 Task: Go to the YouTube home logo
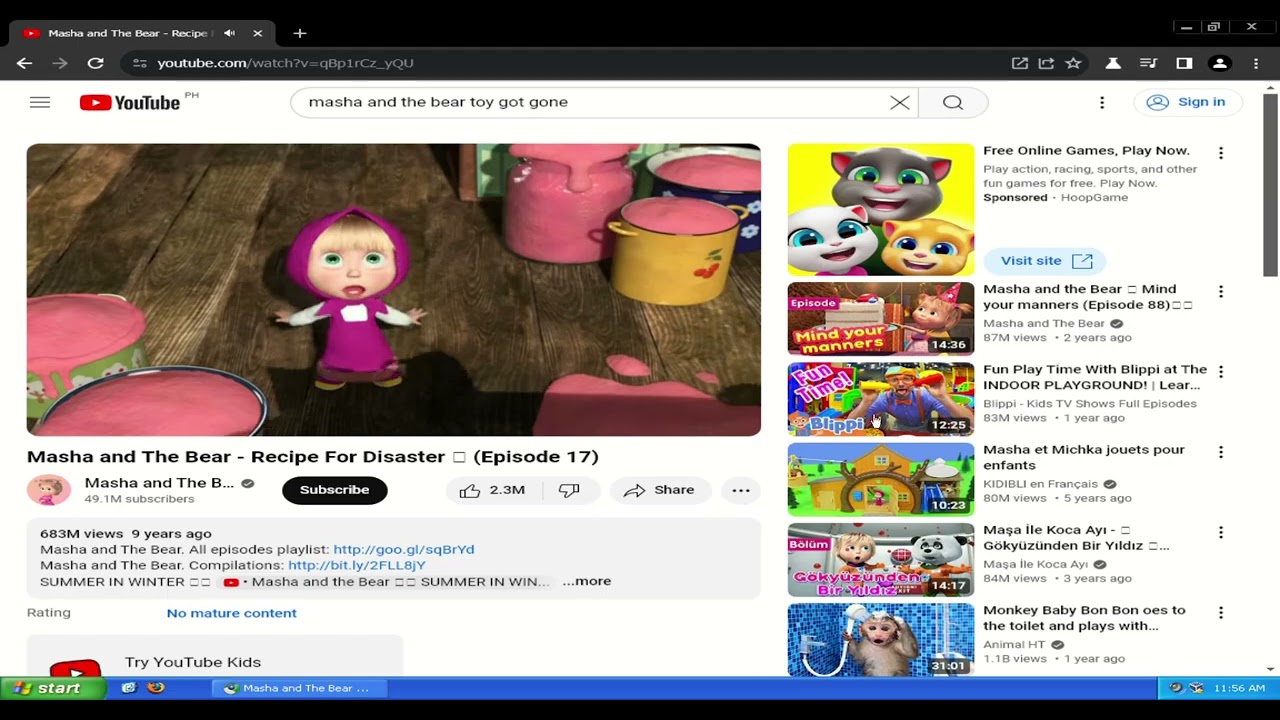[x=130, y=102]
